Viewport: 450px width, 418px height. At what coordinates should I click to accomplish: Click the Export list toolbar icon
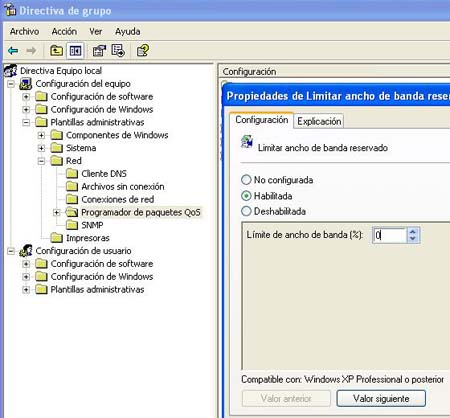click(x=118, y=51)
